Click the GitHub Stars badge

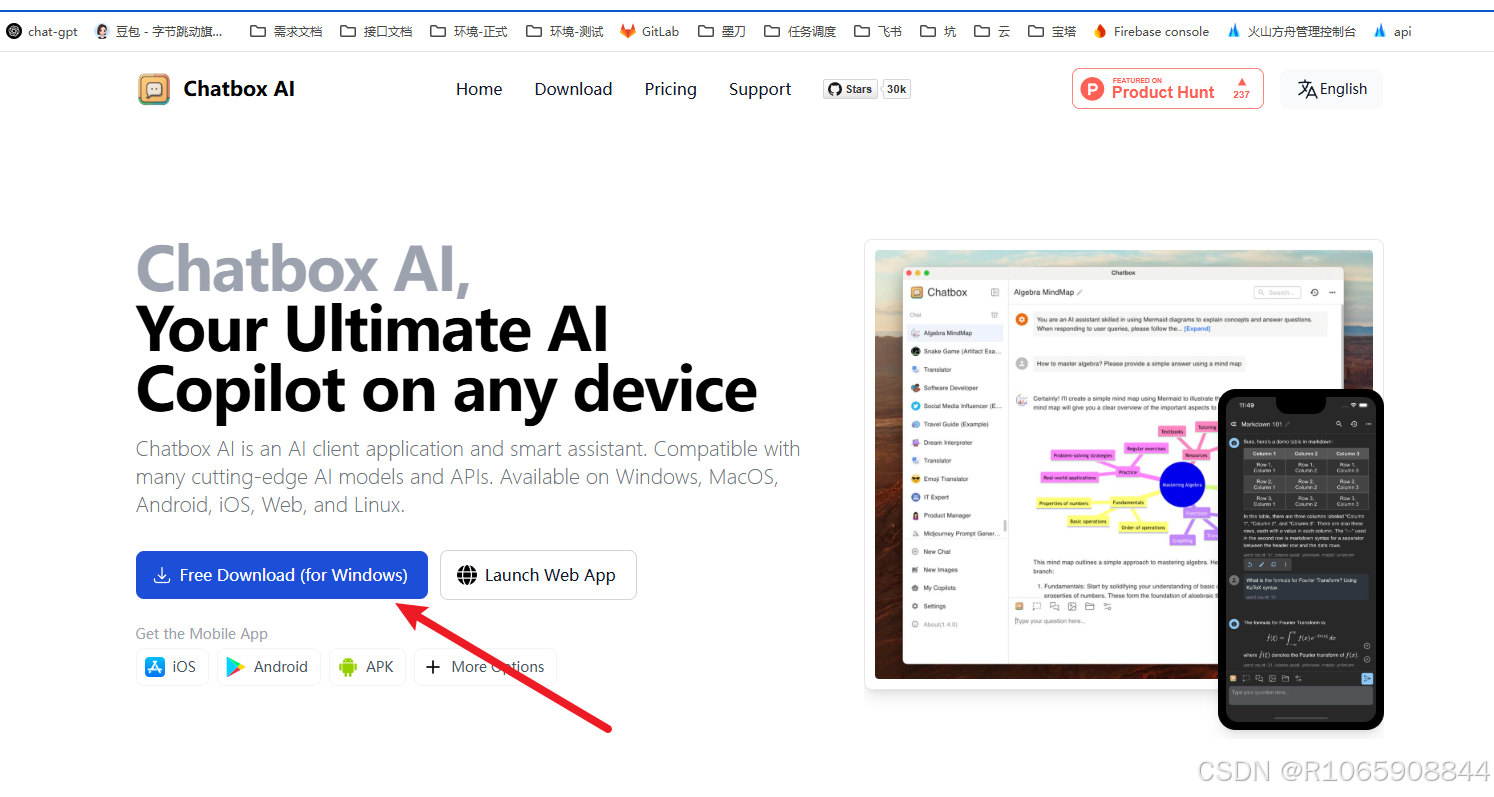849,89
